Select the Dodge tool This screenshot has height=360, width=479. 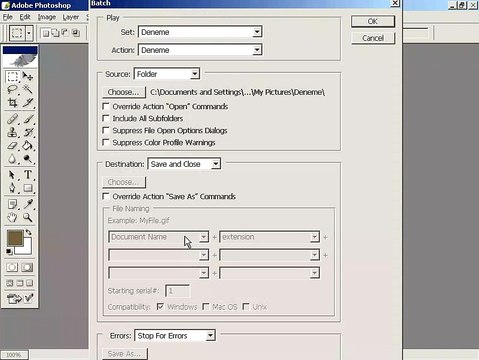[28, 159]
